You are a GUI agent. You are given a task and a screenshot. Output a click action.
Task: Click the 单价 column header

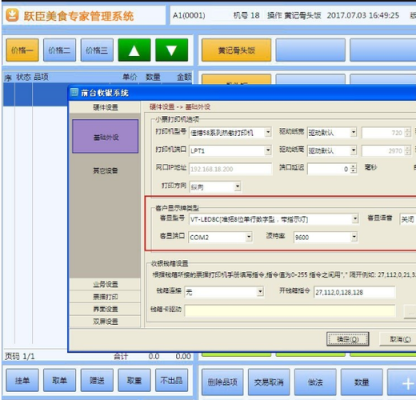pos(130,77)
